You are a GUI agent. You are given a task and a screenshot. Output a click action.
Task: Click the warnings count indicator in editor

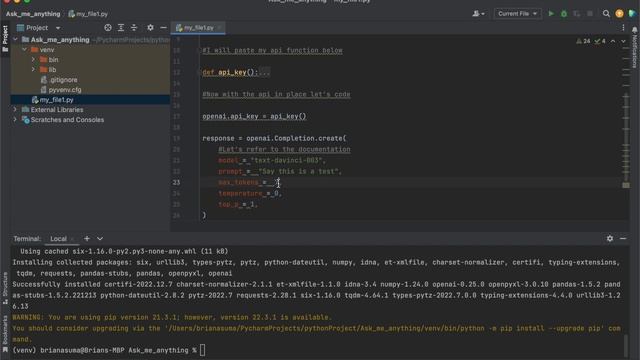coord(583,41)
